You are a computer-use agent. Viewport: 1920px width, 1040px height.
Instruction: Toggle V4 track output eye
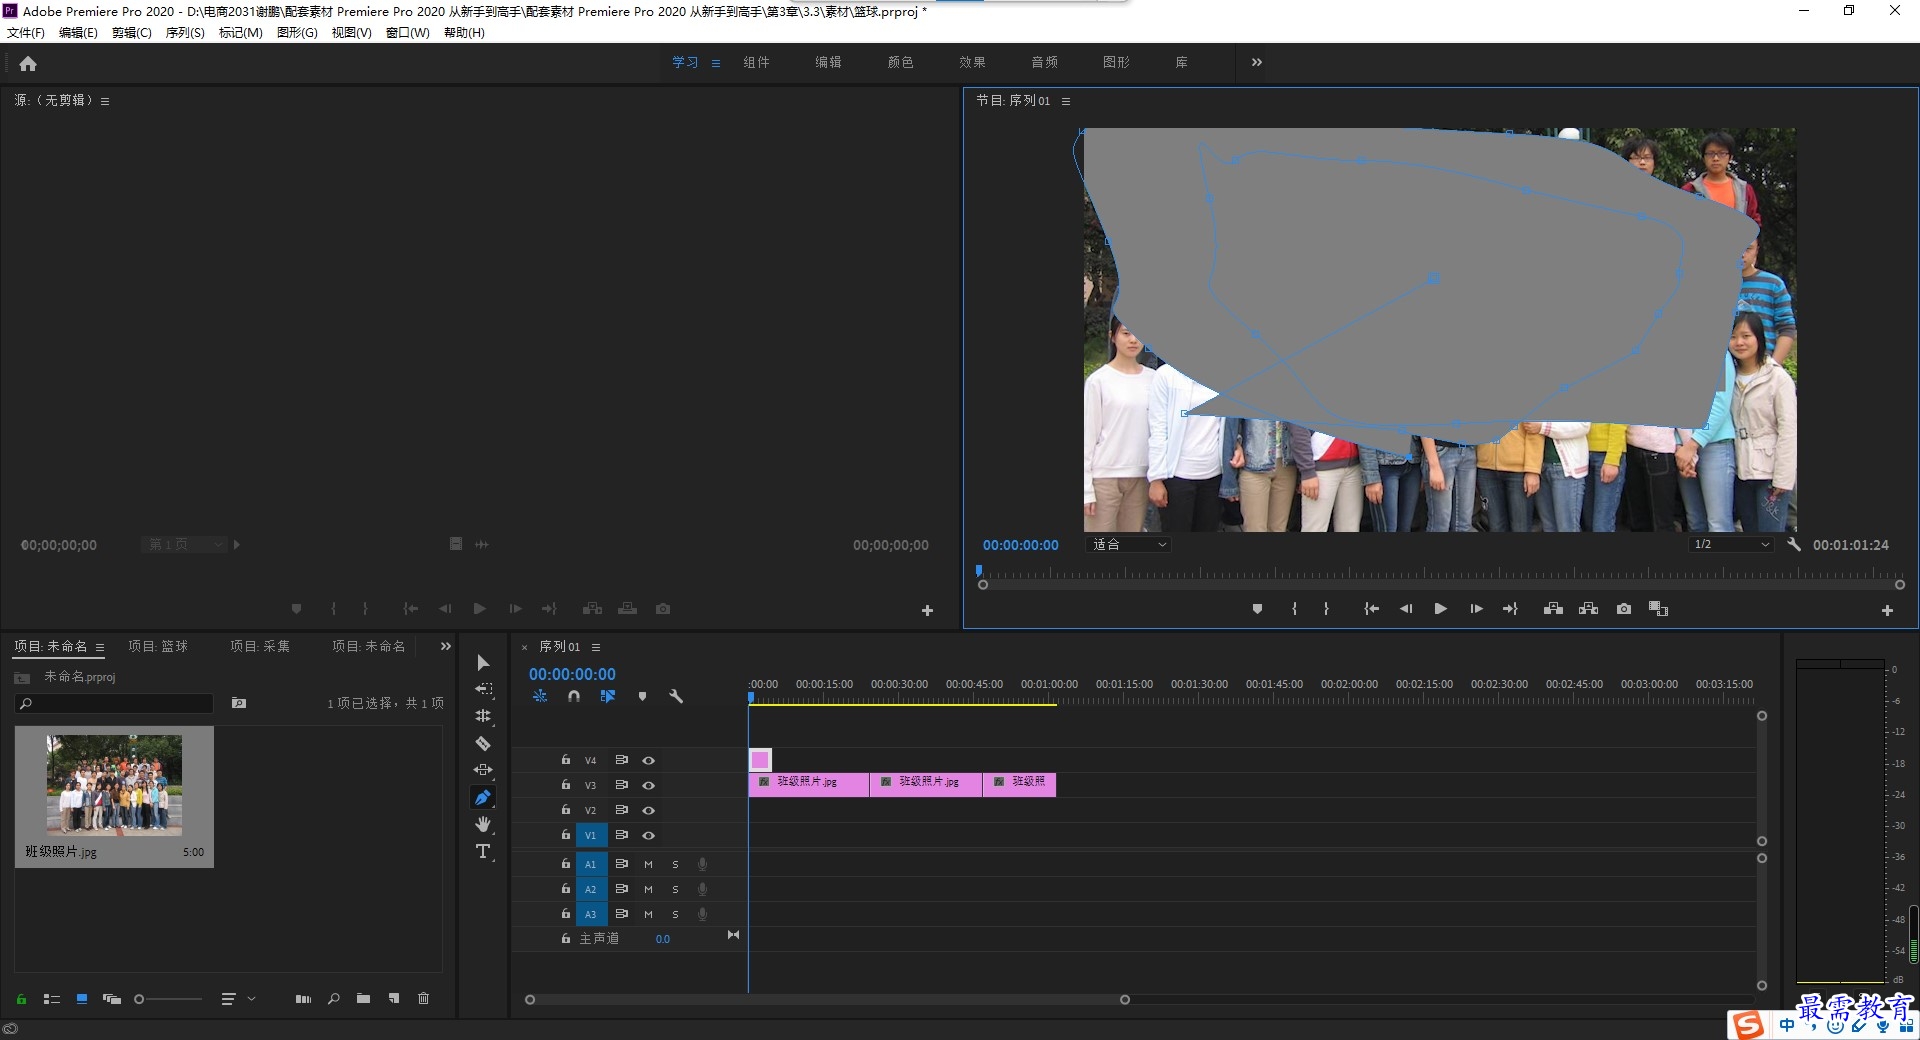648,760
